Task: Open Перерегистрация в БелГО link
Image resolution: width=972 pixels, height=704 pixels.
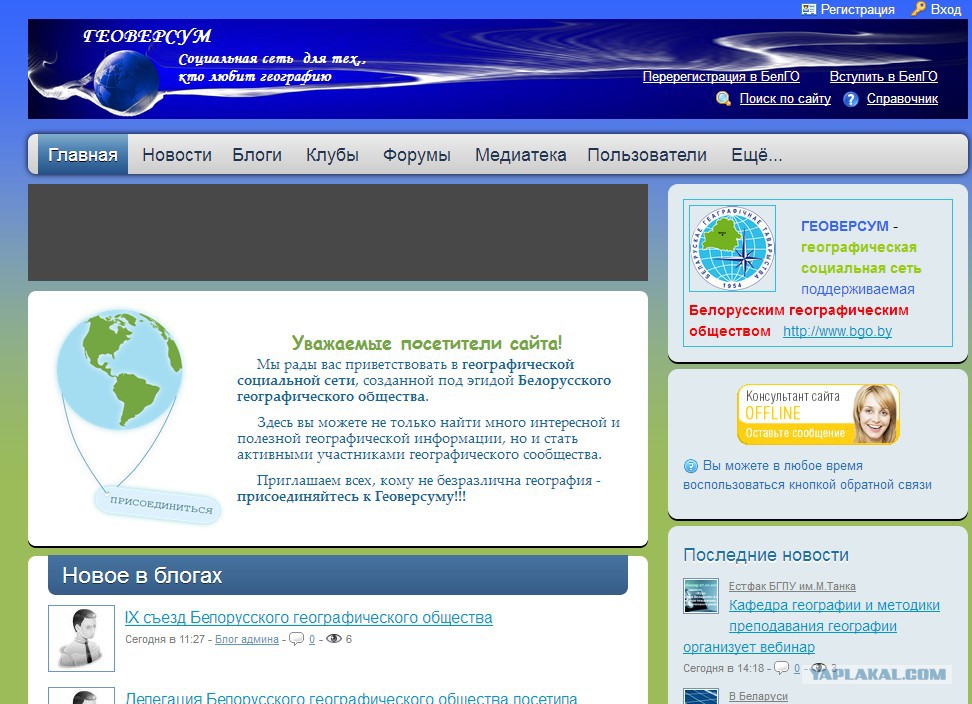Action: pos(721,76)
